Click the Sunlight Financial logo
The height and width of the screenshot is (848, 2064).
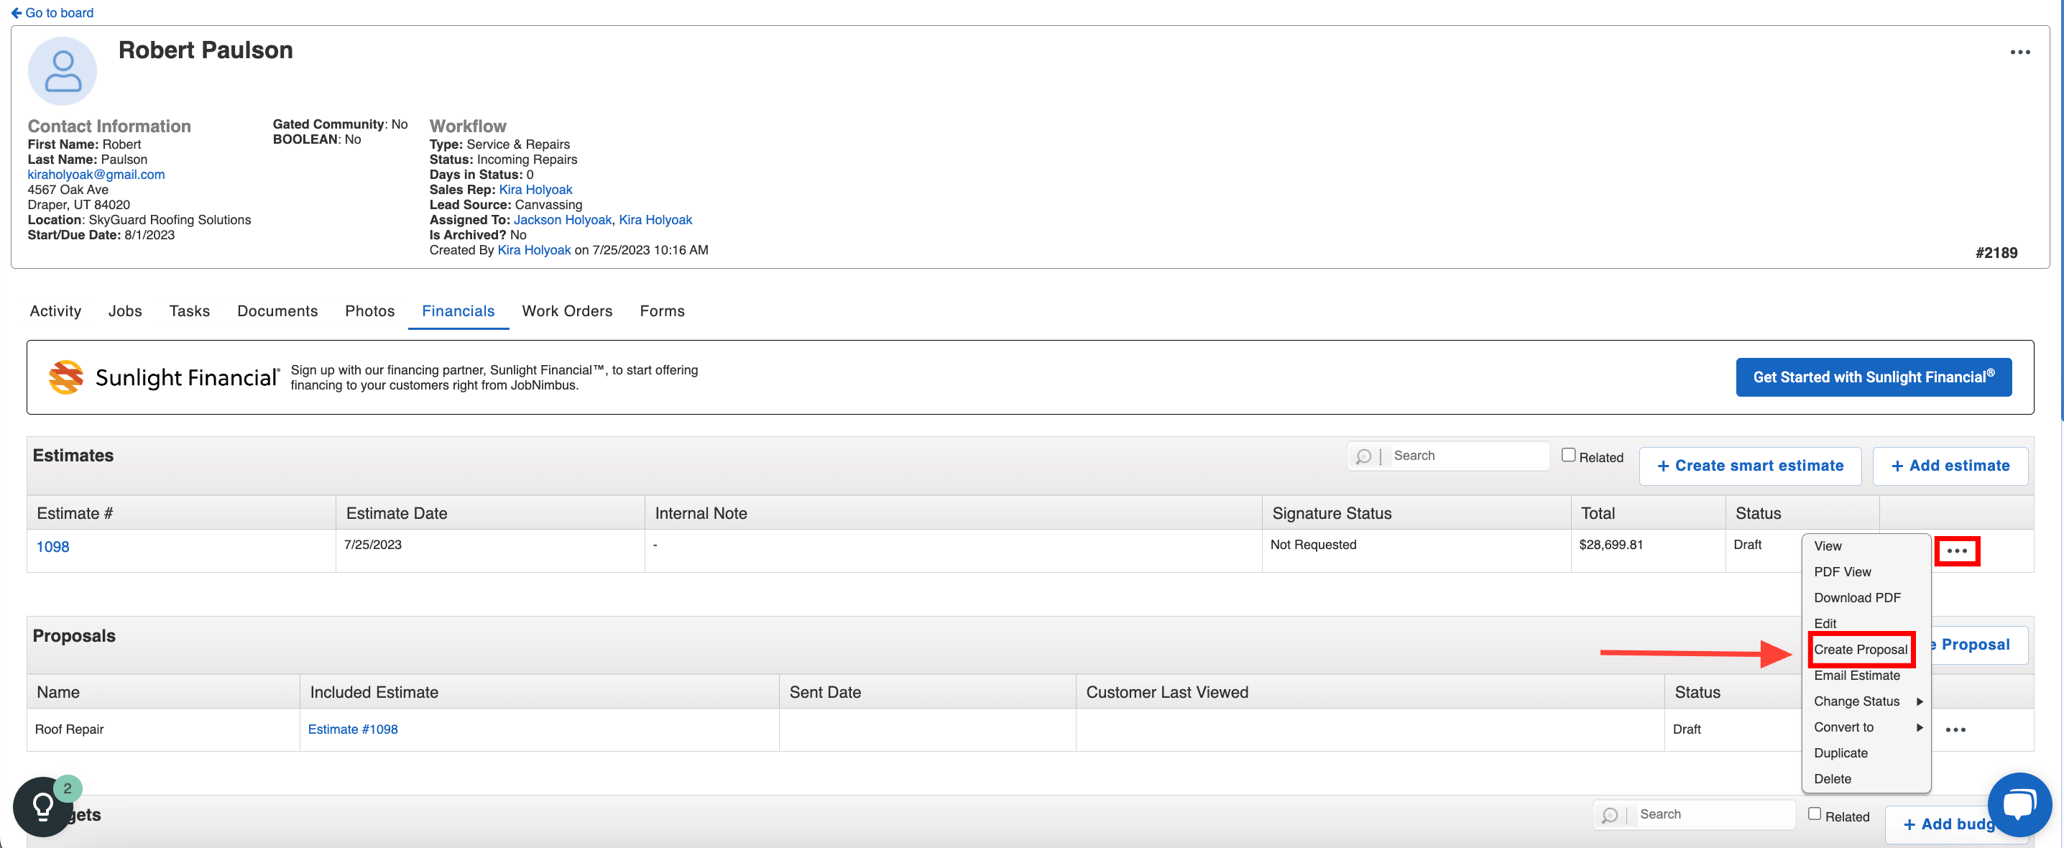[x=164, y=377]
